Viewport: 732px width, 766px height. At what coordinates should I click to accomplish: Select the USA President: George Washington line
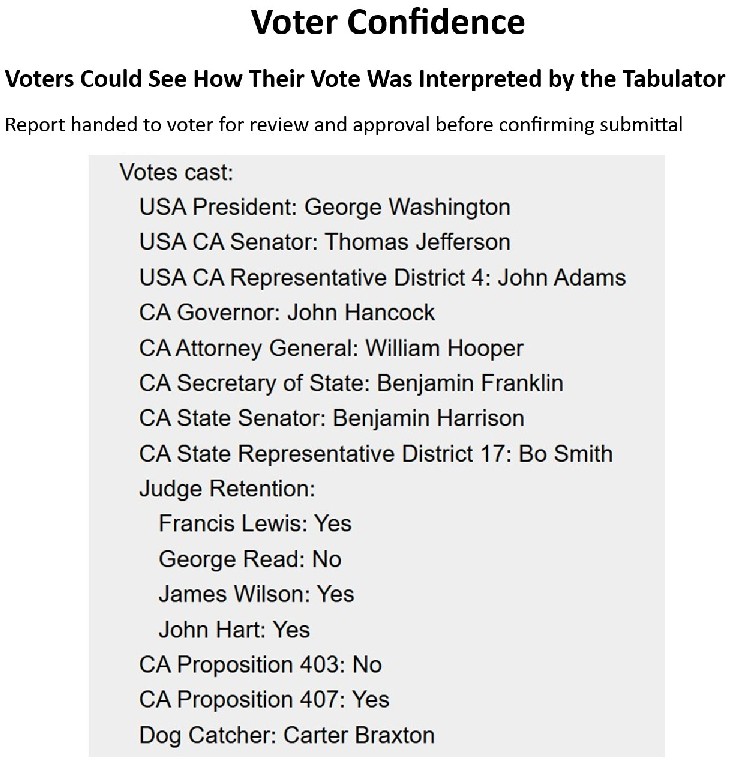click(x=325, y=207)
